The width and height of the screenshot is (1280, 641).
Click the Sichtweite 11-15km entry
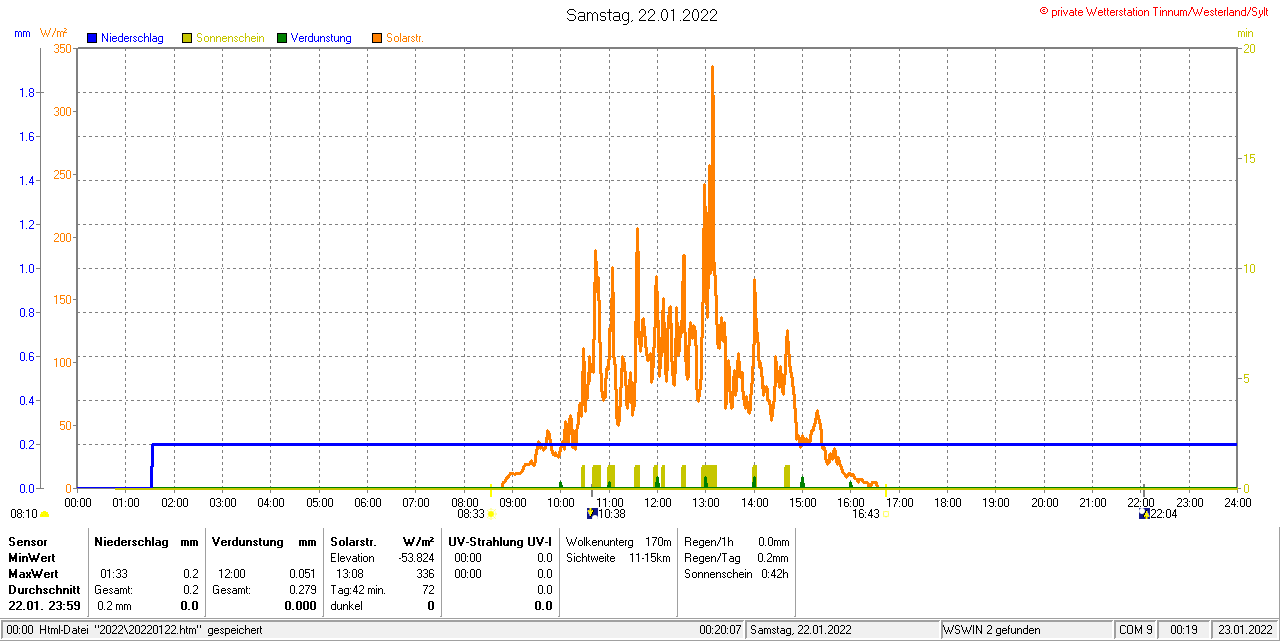pos(618,558)
